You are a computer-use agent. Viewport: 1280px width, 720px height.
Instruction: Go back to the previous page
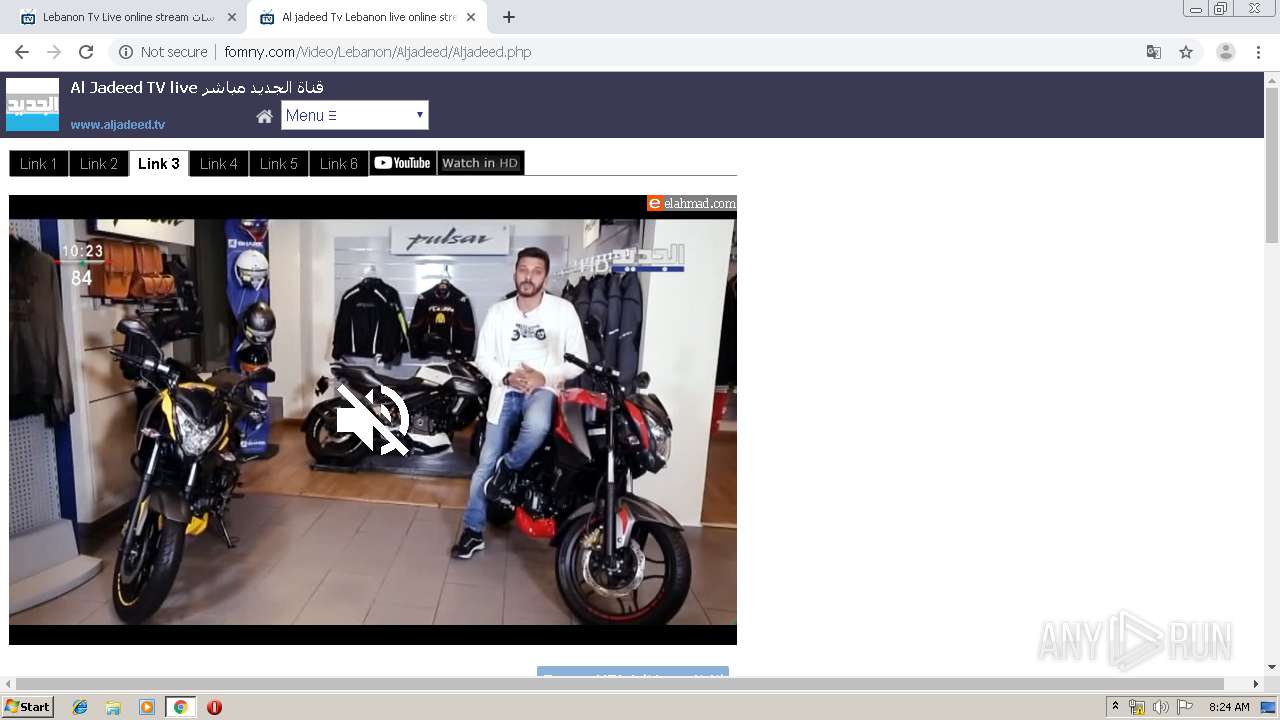pyautogui.click(x=22, y=52)
